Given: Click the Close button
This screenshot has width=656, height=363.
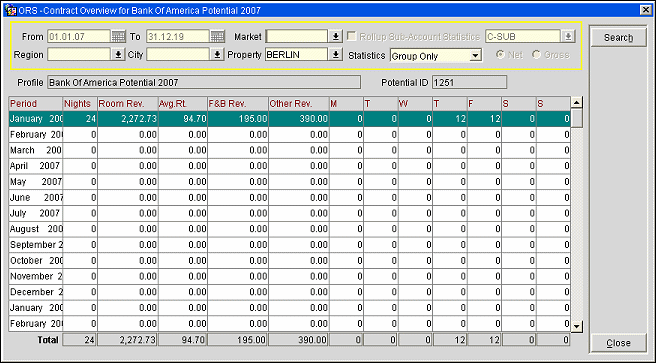Looking at the screenshot, I should click(618, 343).
